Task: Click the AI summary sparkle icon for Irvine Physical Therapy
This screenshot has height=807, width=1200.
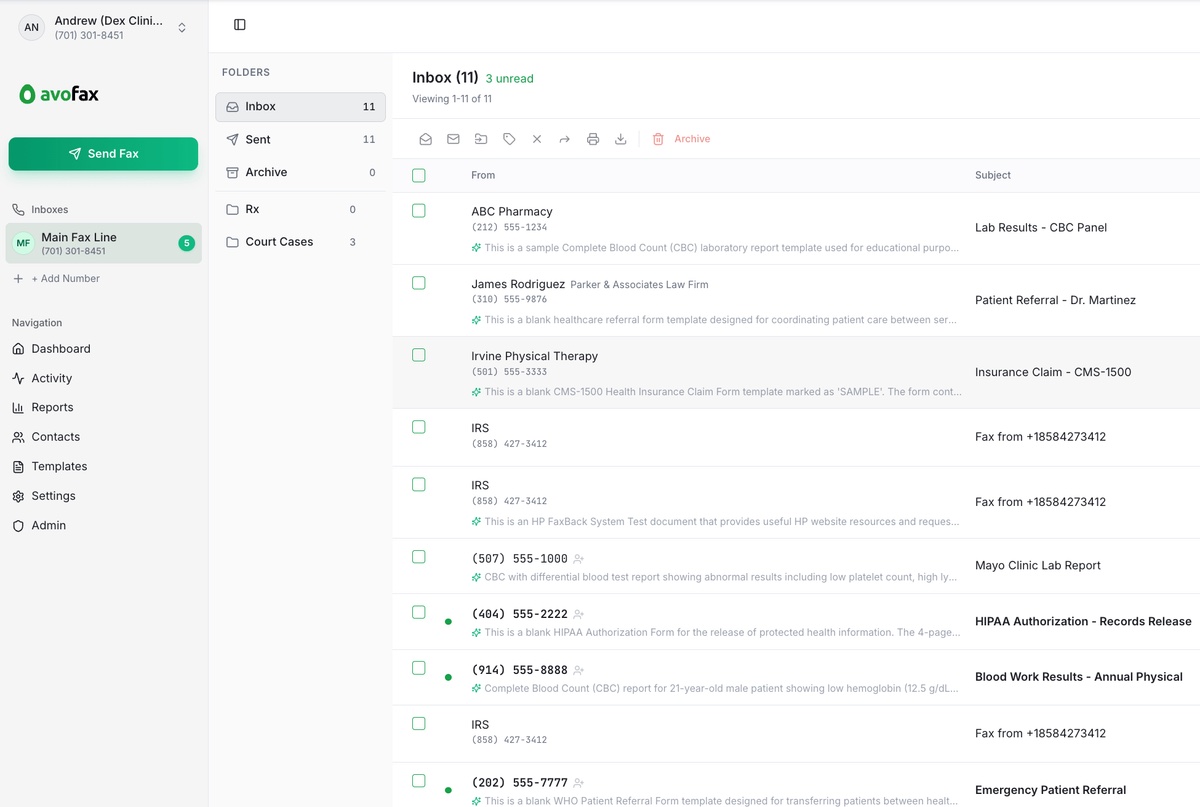Action: point(477,392)
